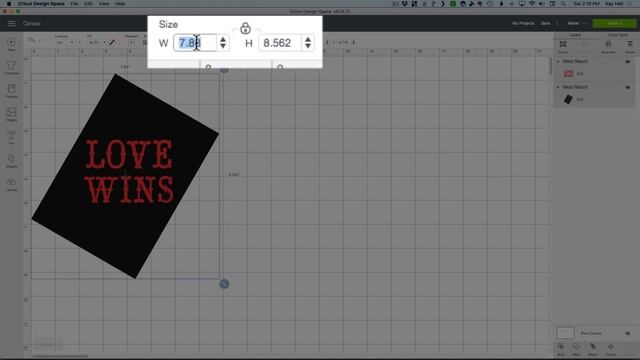Collapse the second Weld Result layer group

[x=558, y=87]
